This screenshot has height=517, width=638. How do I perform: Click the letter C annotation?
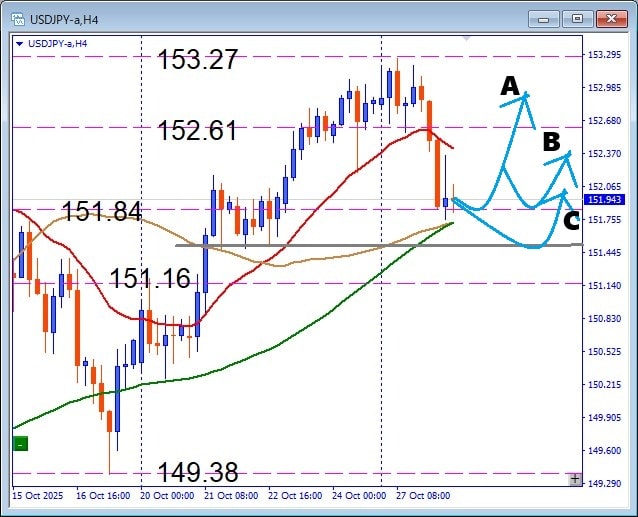pyautogui.click(x=571, y=221)
